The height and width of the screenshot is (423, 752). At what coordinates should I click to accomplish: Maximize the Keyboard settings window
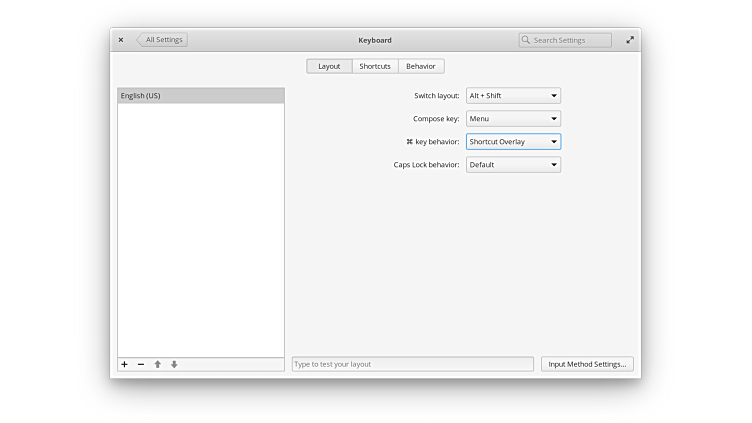630,40
